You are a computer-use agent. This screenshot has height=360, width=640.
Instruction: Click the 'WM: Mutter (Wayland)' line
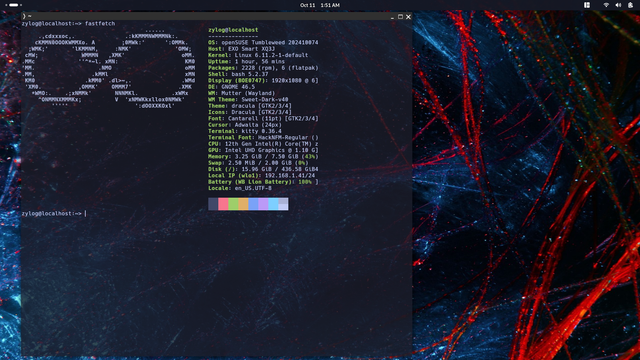[x=242, y=93]
